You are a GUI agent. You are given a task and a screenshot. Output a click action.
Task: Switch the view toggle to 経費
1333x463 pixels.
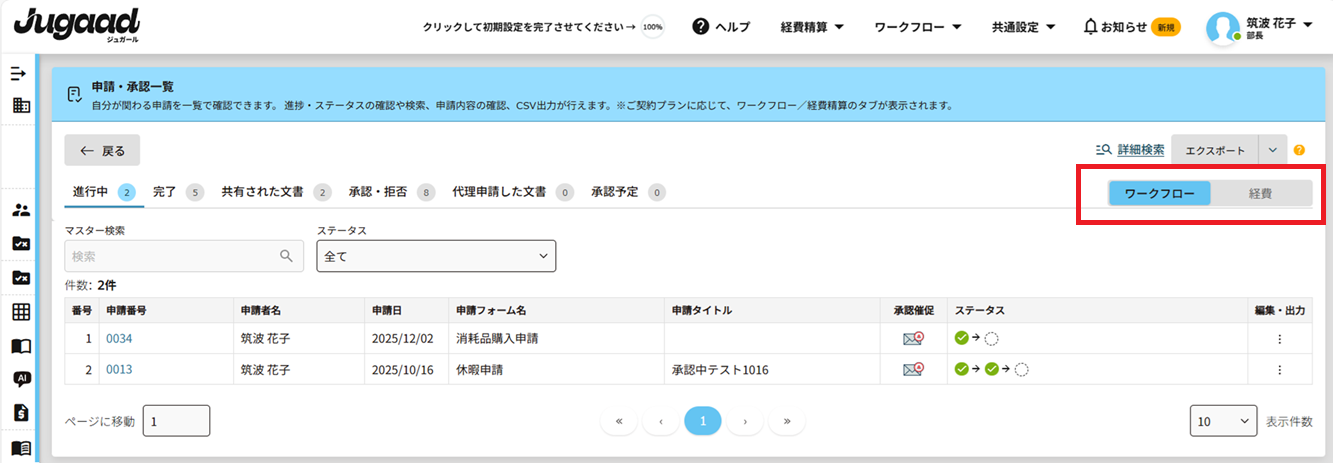(1260, 193)
